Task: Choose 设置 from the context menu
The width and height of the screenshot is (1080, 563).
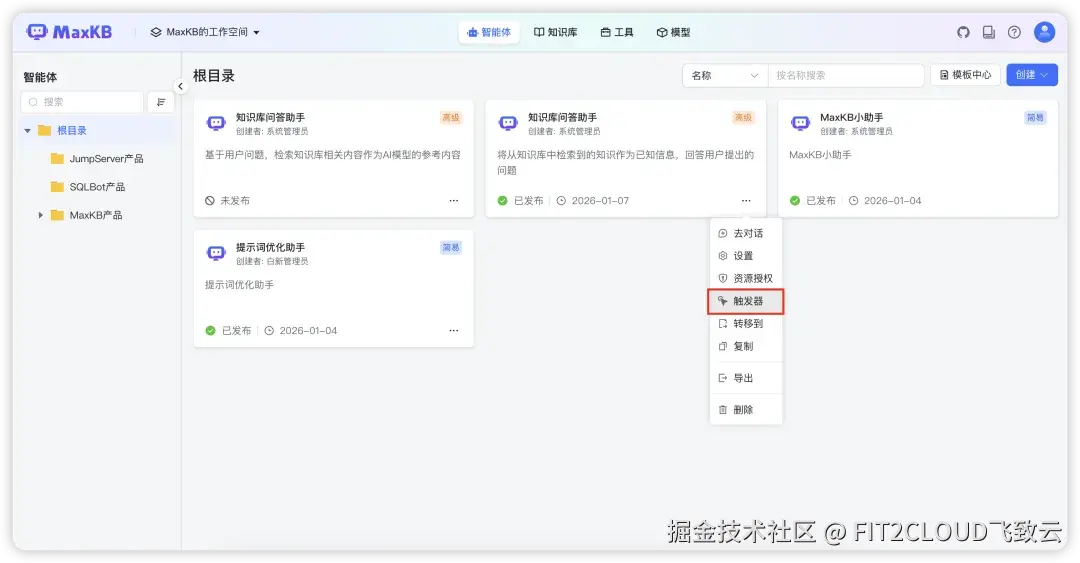Action: coord(746,256)
